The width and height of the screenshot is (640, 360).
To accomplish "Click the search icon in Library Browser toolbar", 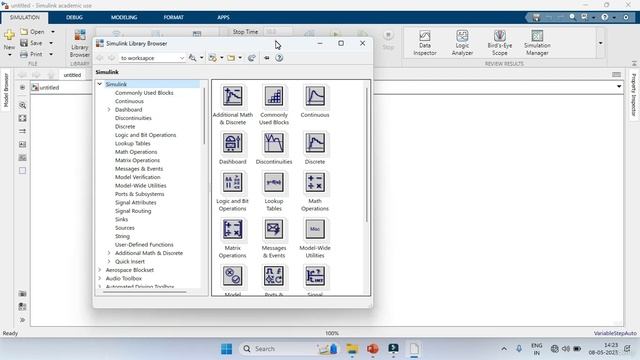I will tap(193, 58).
